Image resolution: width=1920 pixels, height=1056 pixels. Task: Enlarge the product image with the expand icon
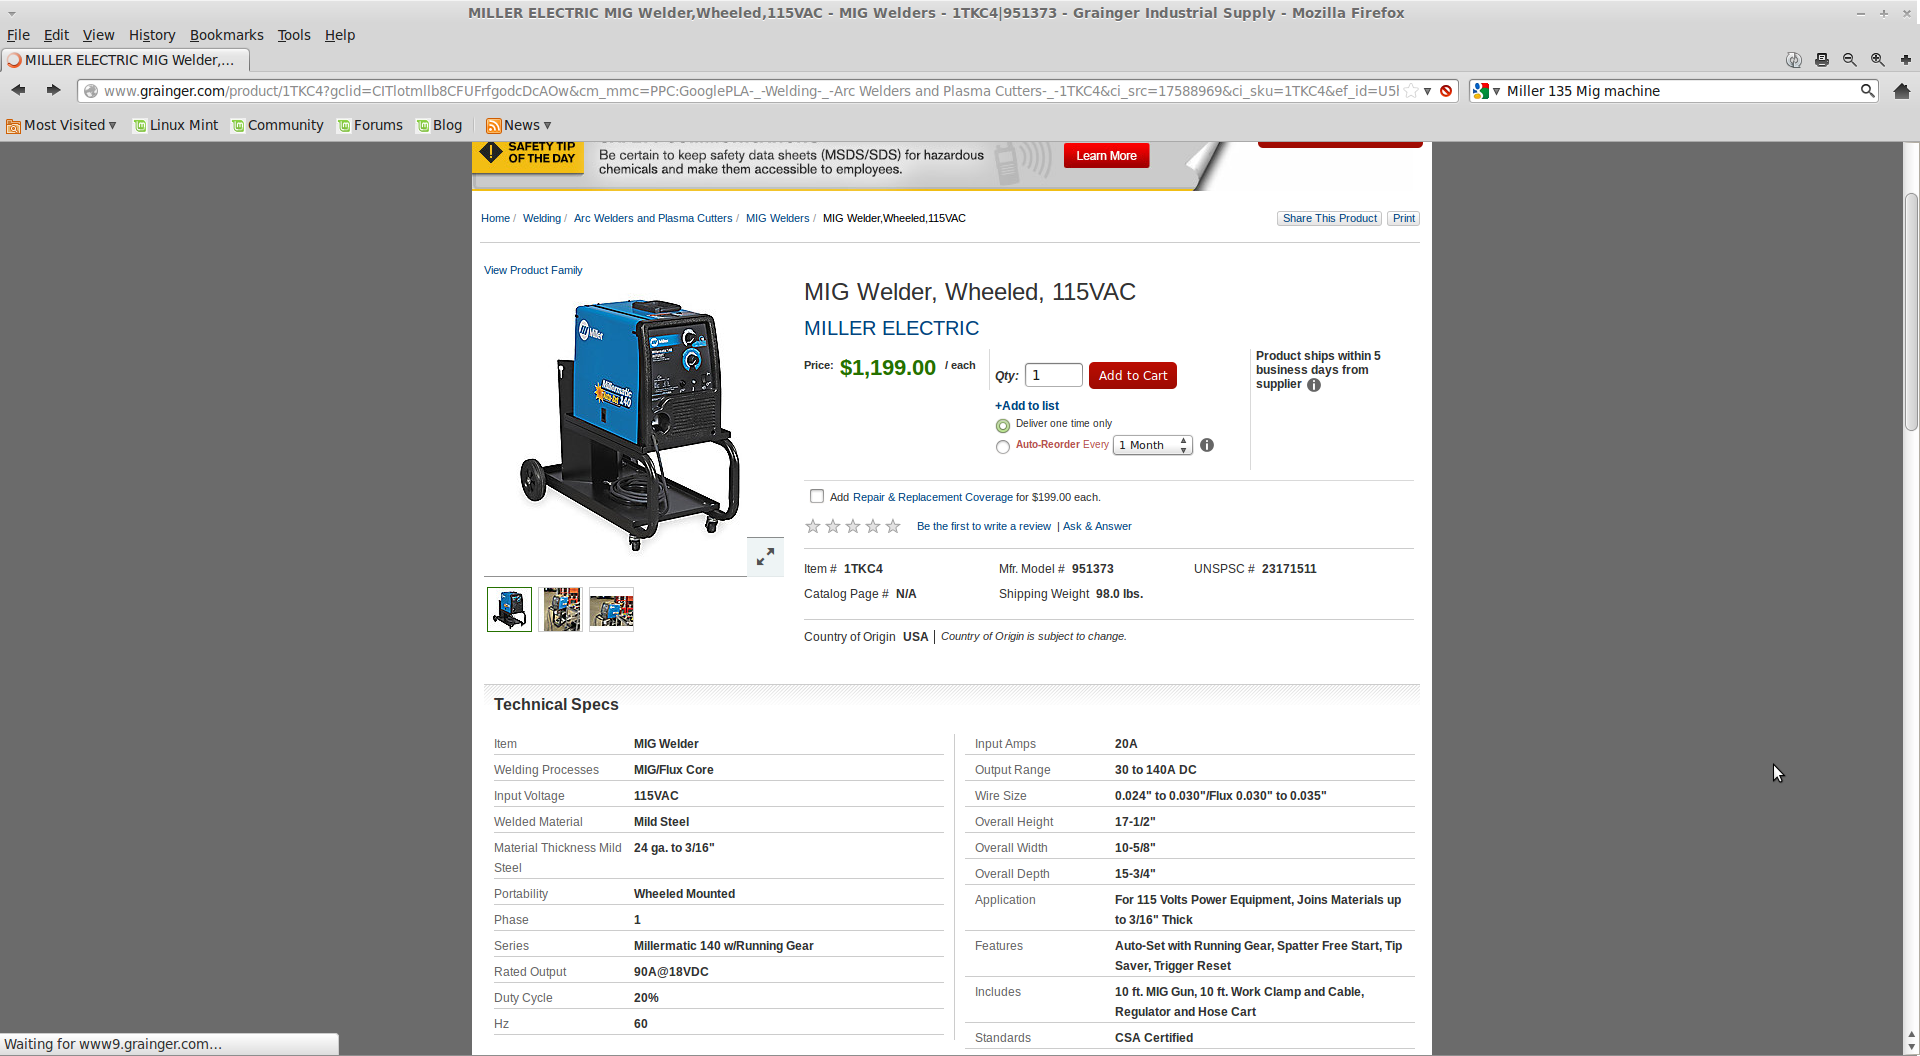point(765,557)
